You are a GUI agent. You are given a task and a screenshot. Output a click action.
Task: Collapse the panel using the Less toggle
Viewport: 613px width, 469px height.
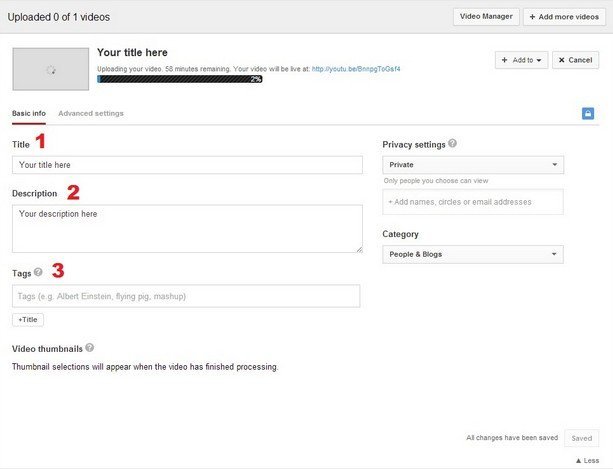pyautogui.click(x=586, y=460)
